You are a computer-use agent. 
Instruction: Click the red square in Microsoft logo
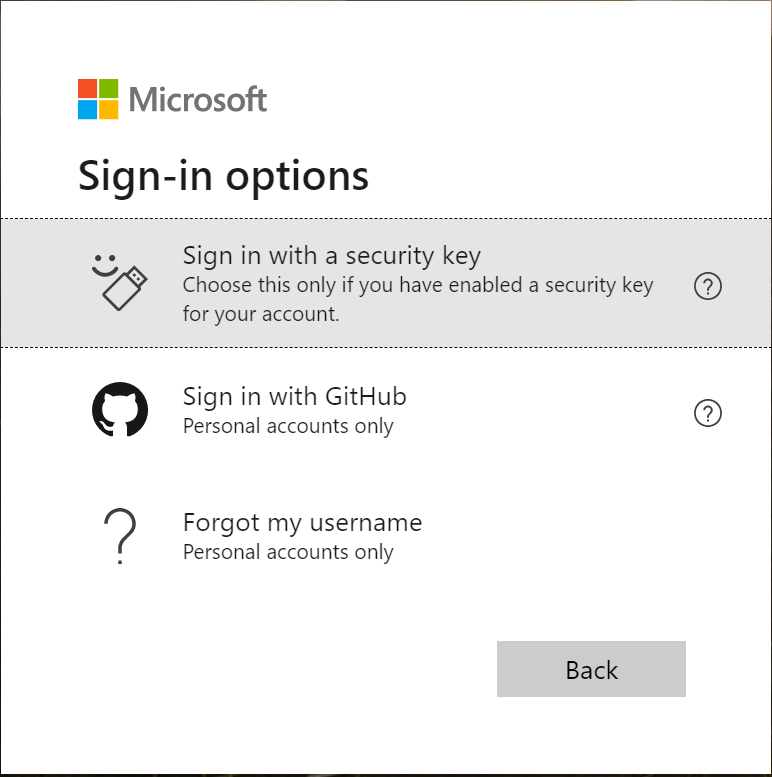[x=88, y=88]
